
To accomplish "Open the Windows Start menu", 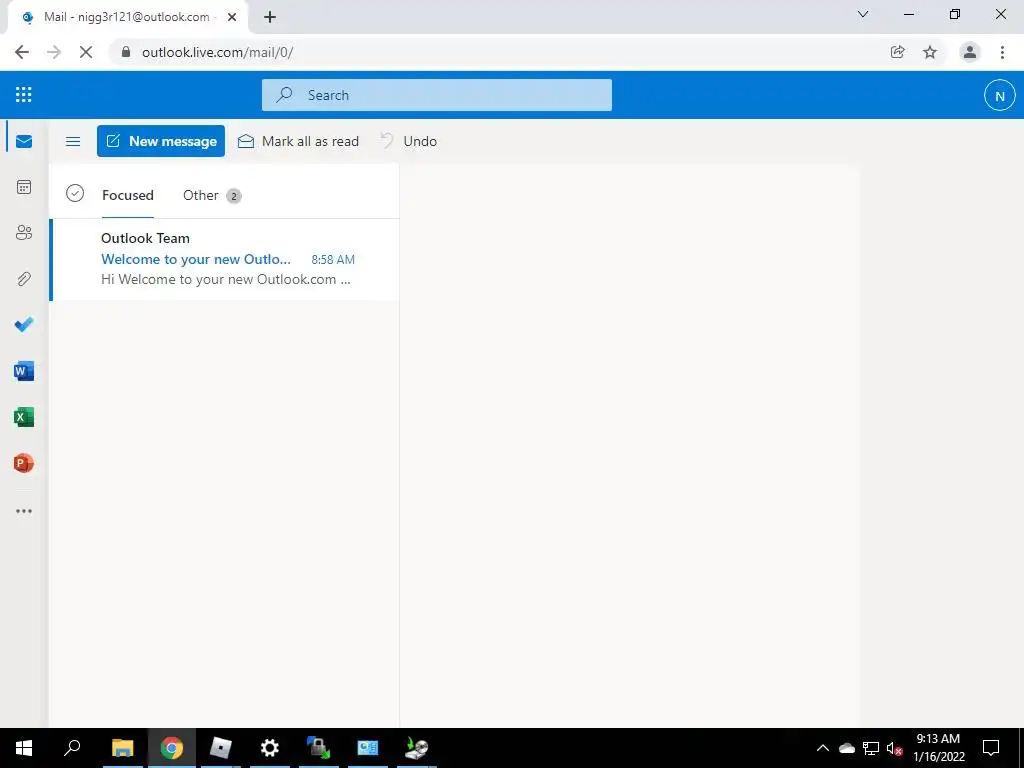I will pyautogui.click(x=24, y=748).
